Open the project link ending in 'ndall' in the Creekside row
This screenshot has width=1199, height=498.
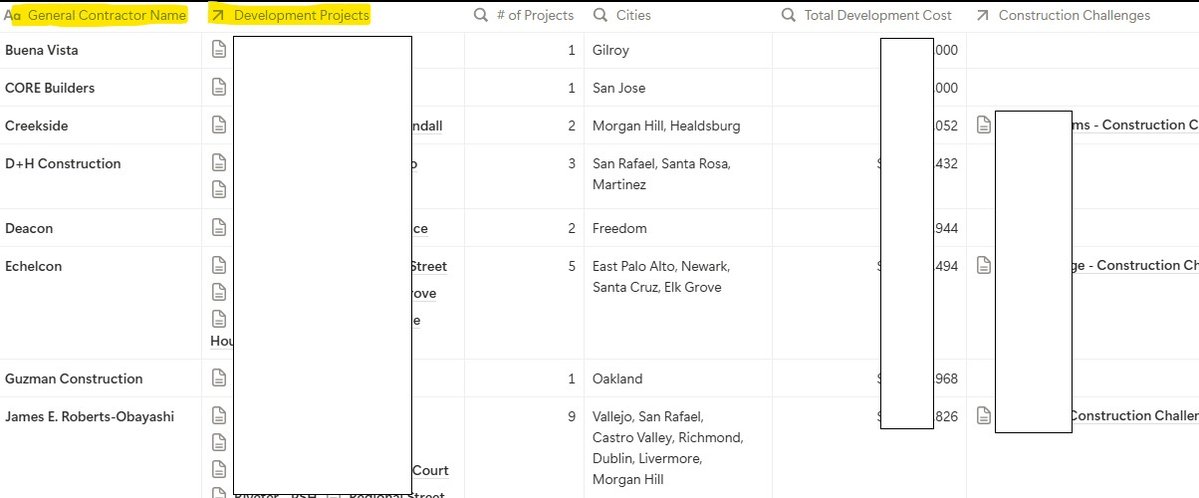[x=427, y=125]
